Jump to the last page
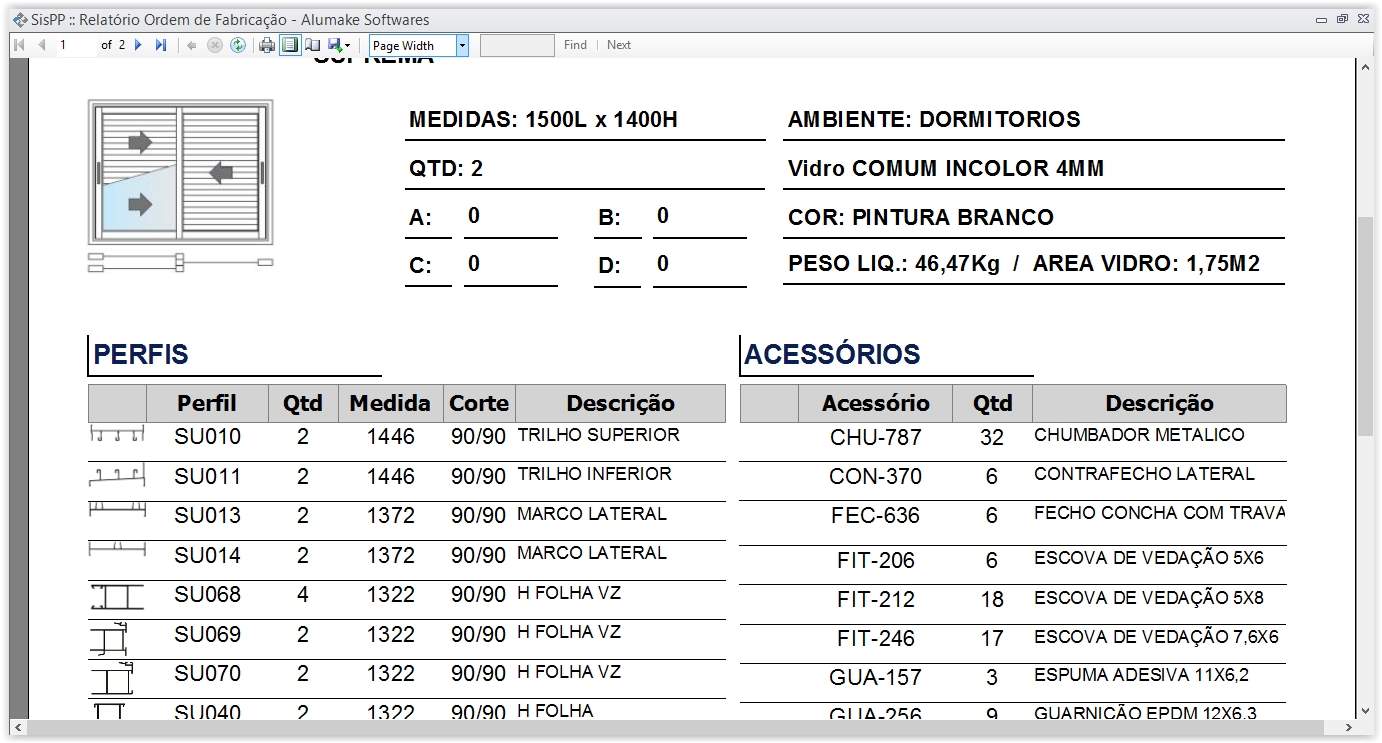The image size is (1382, 743). pyautogui.click(x=160, y=45)
